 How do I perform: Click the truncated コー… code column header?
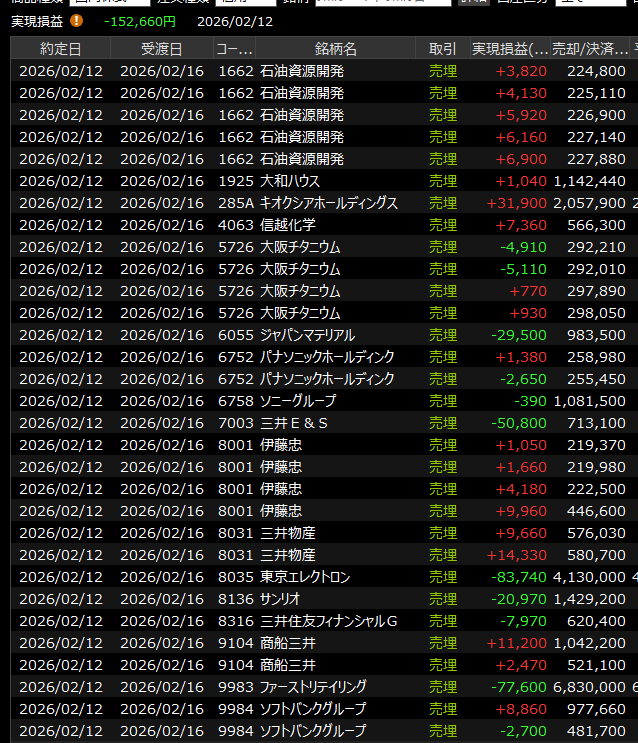(234, 48)
